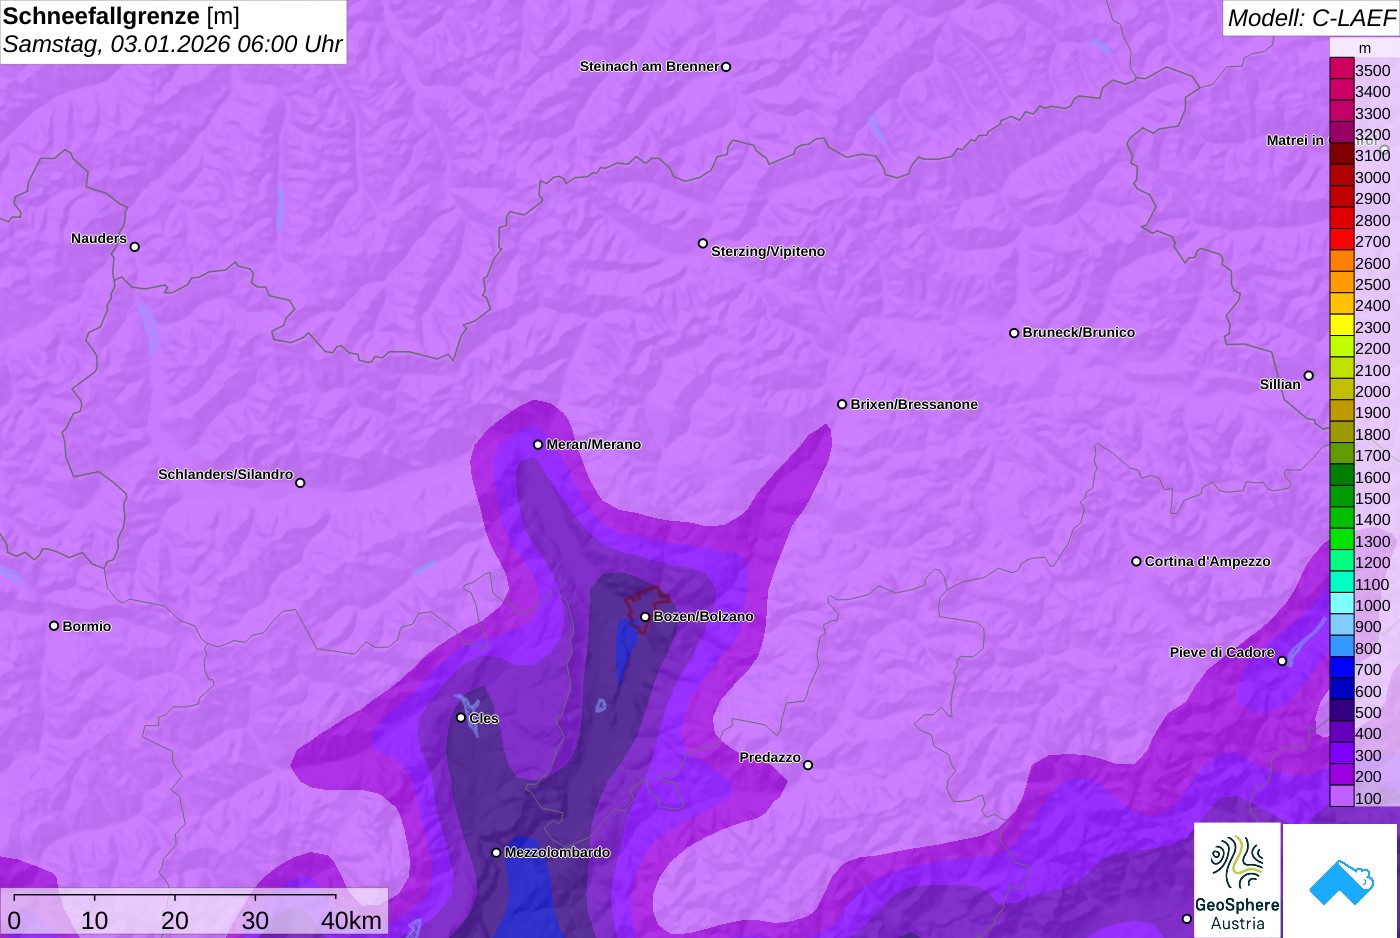Image resolution: width=1400 pixels, height=938 pixels.
Task: Click the Sillian marker dot
Action: click(1309, 376)
